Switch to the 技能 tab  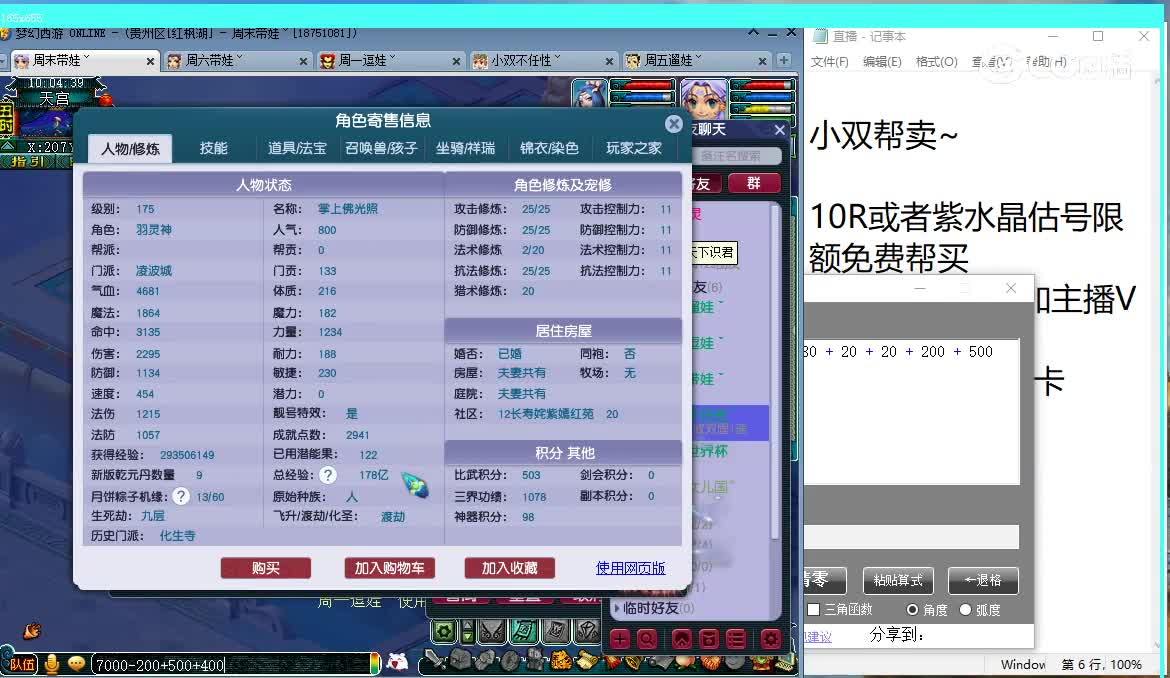213,148
